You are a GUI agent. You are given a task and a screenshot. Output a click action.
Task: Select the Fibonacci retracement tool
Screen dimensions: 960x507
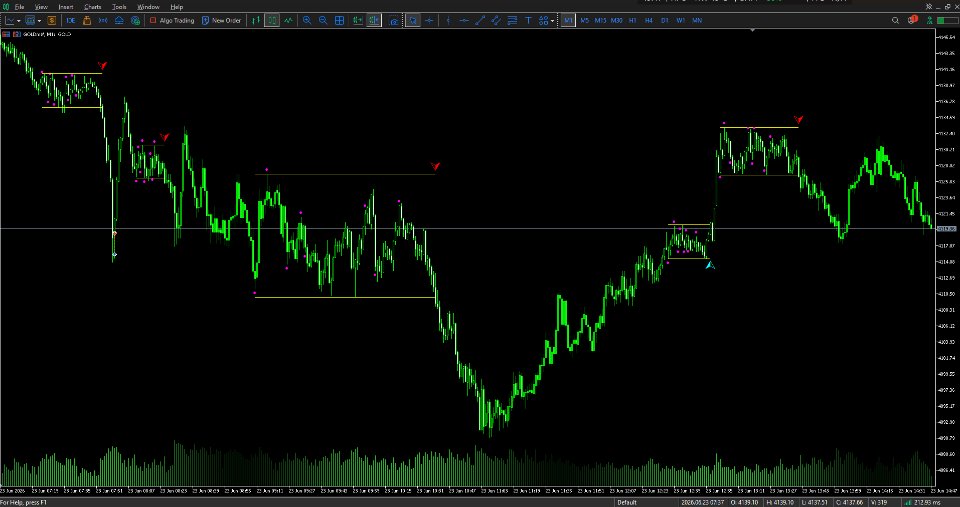click(x=512, y=20)
